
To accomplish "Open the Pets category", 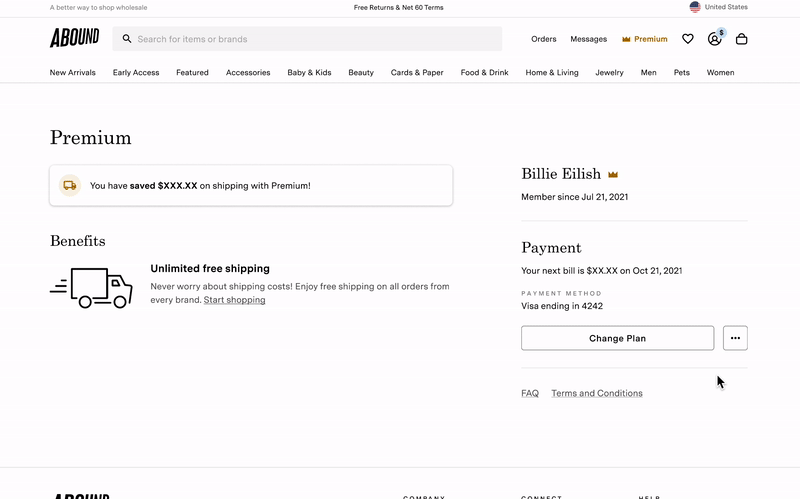I will pyautogui.click(x=682, y=72).
